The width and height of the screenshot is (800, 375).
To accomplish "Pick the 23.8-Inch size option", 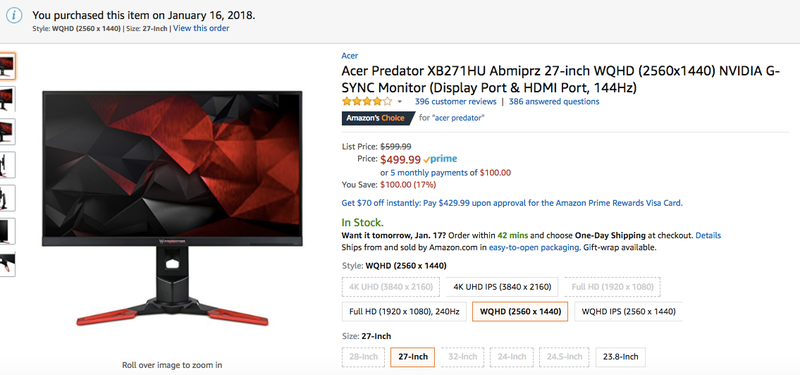I will click(620, 357).
